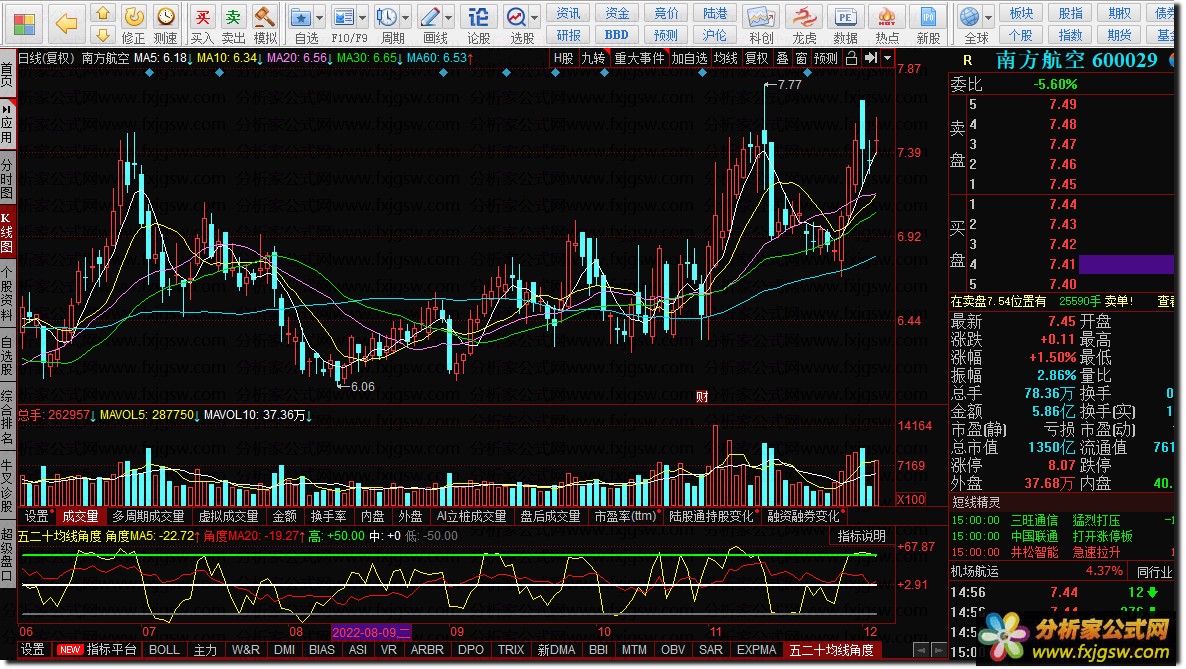Expand the 全球 dropdown arrow
The width and height of the screenshot is (1186, 669).
[x=988, y=17]
